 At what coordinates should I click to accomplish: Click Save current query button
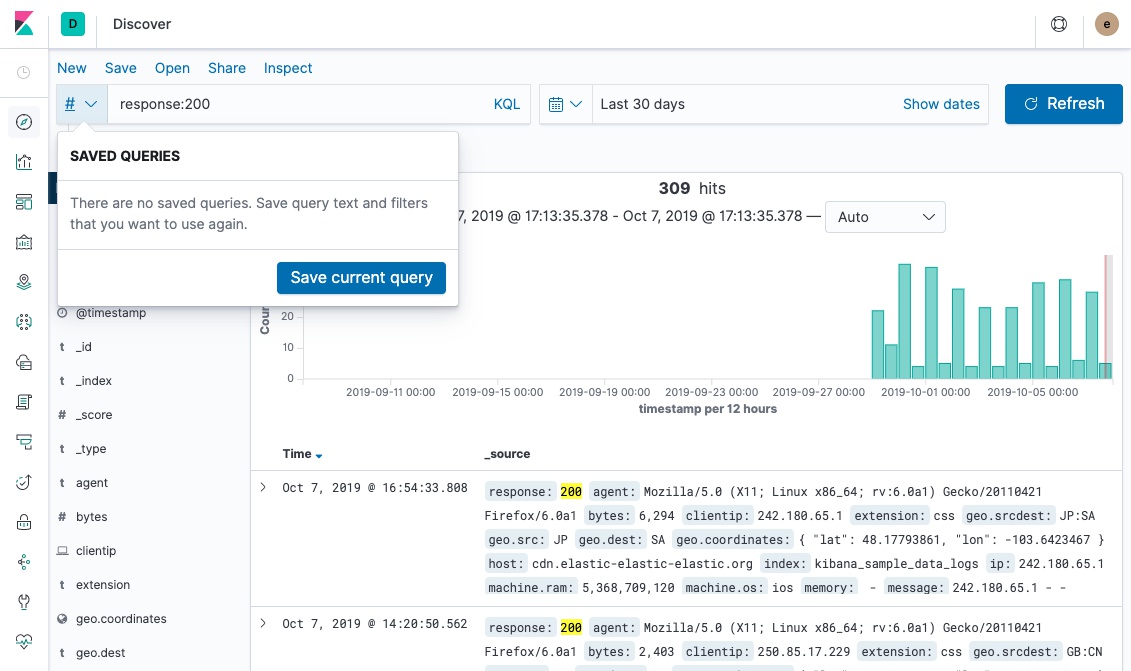point(361,278)
